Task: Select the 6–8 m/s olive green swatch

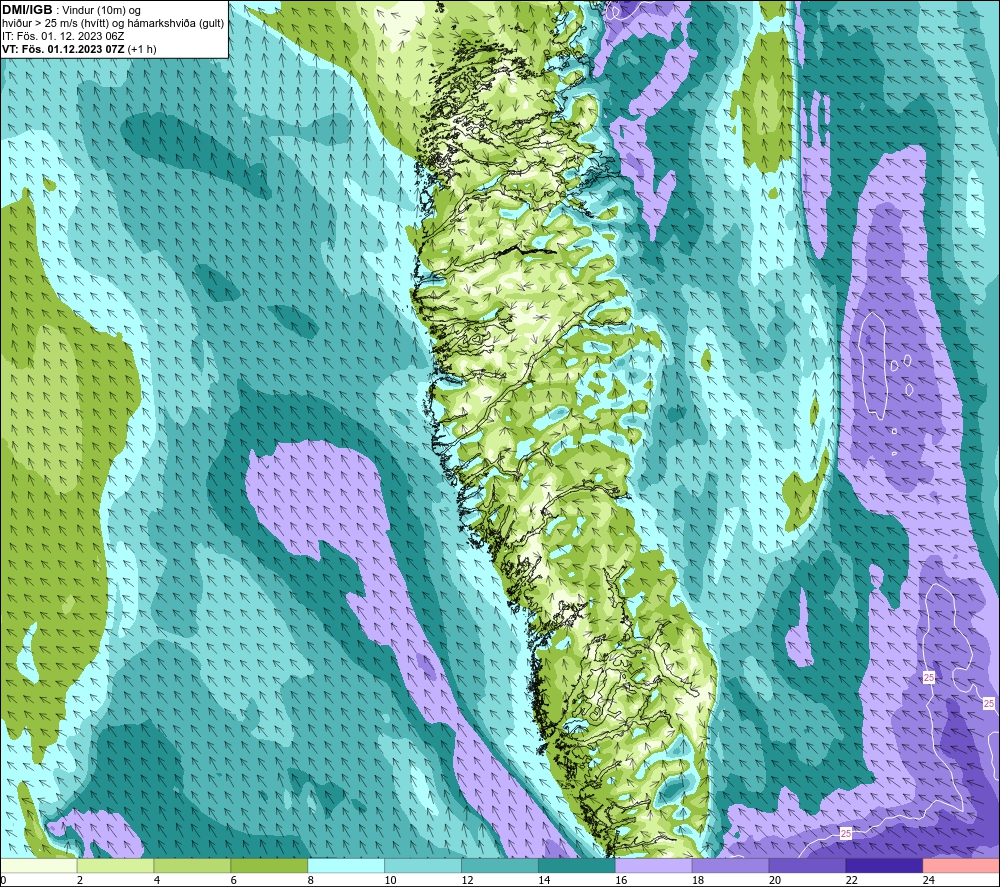Action: pos(269,865)
